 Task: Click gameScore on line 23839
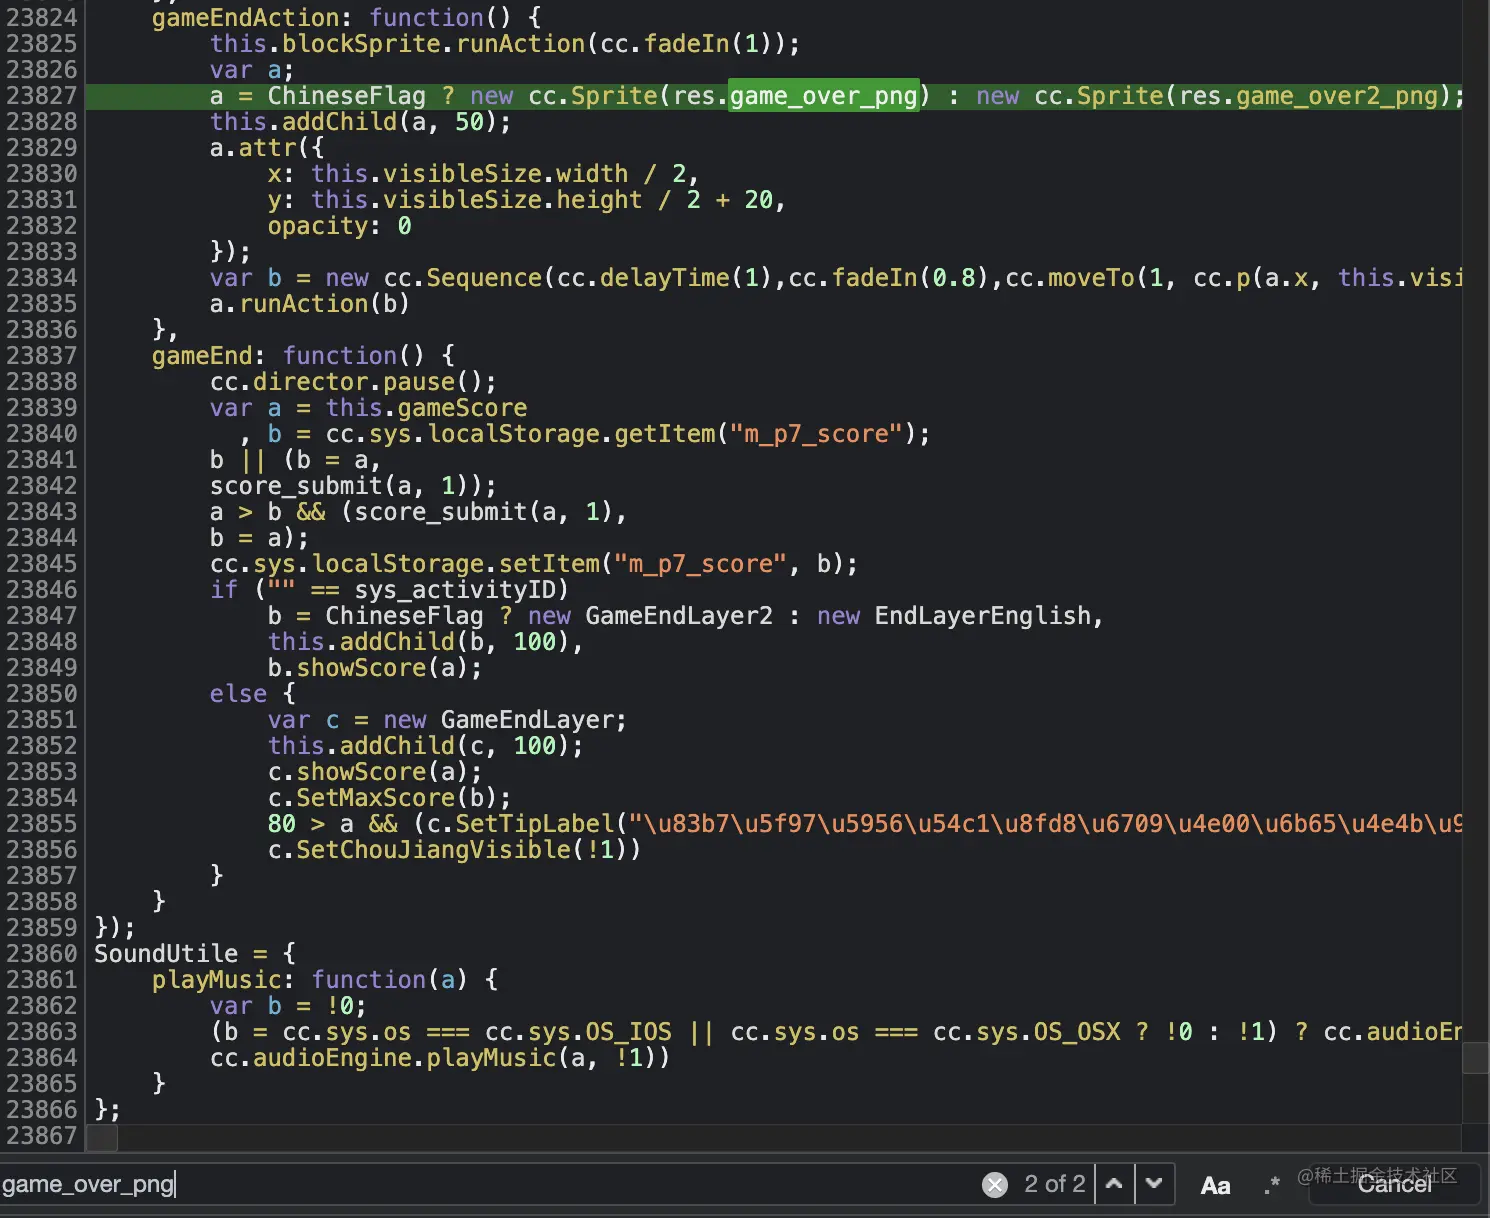click(462, 408)
